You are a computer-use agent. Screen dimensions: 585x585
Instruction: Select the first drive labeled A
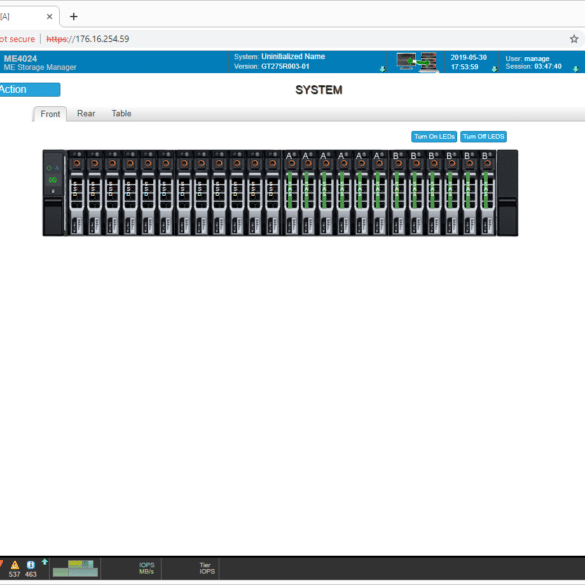(x=291, y=193)
